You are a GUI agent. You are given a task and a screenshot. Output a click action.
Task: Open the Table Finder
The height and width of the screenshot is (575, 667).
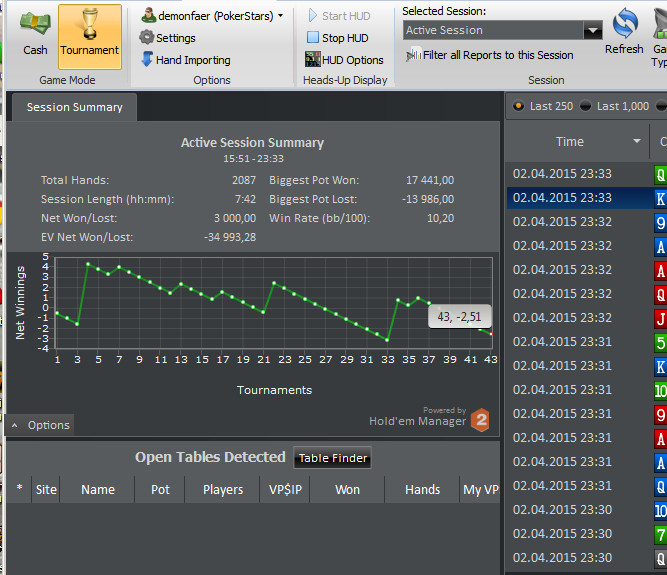tap(332, 458)
